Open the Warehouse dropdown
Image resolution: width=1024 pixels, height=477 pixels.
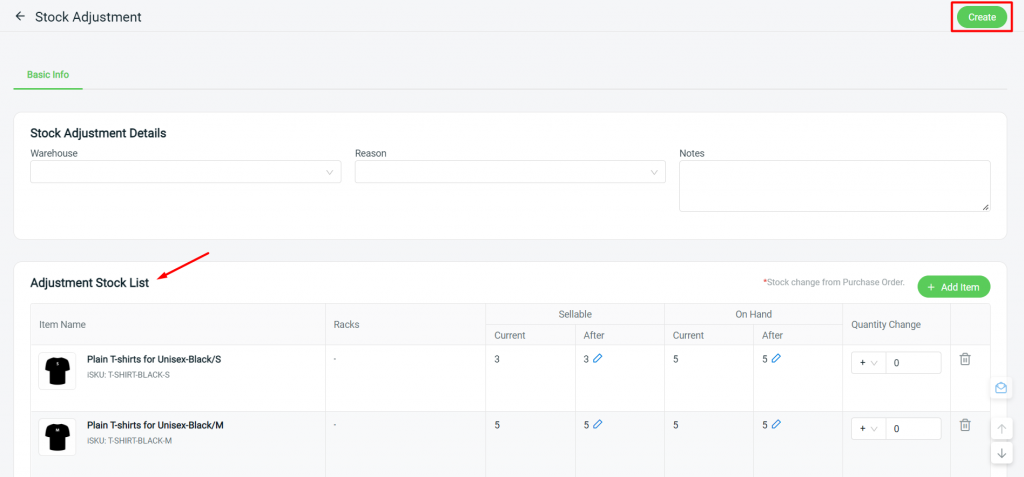pos(185,172)
